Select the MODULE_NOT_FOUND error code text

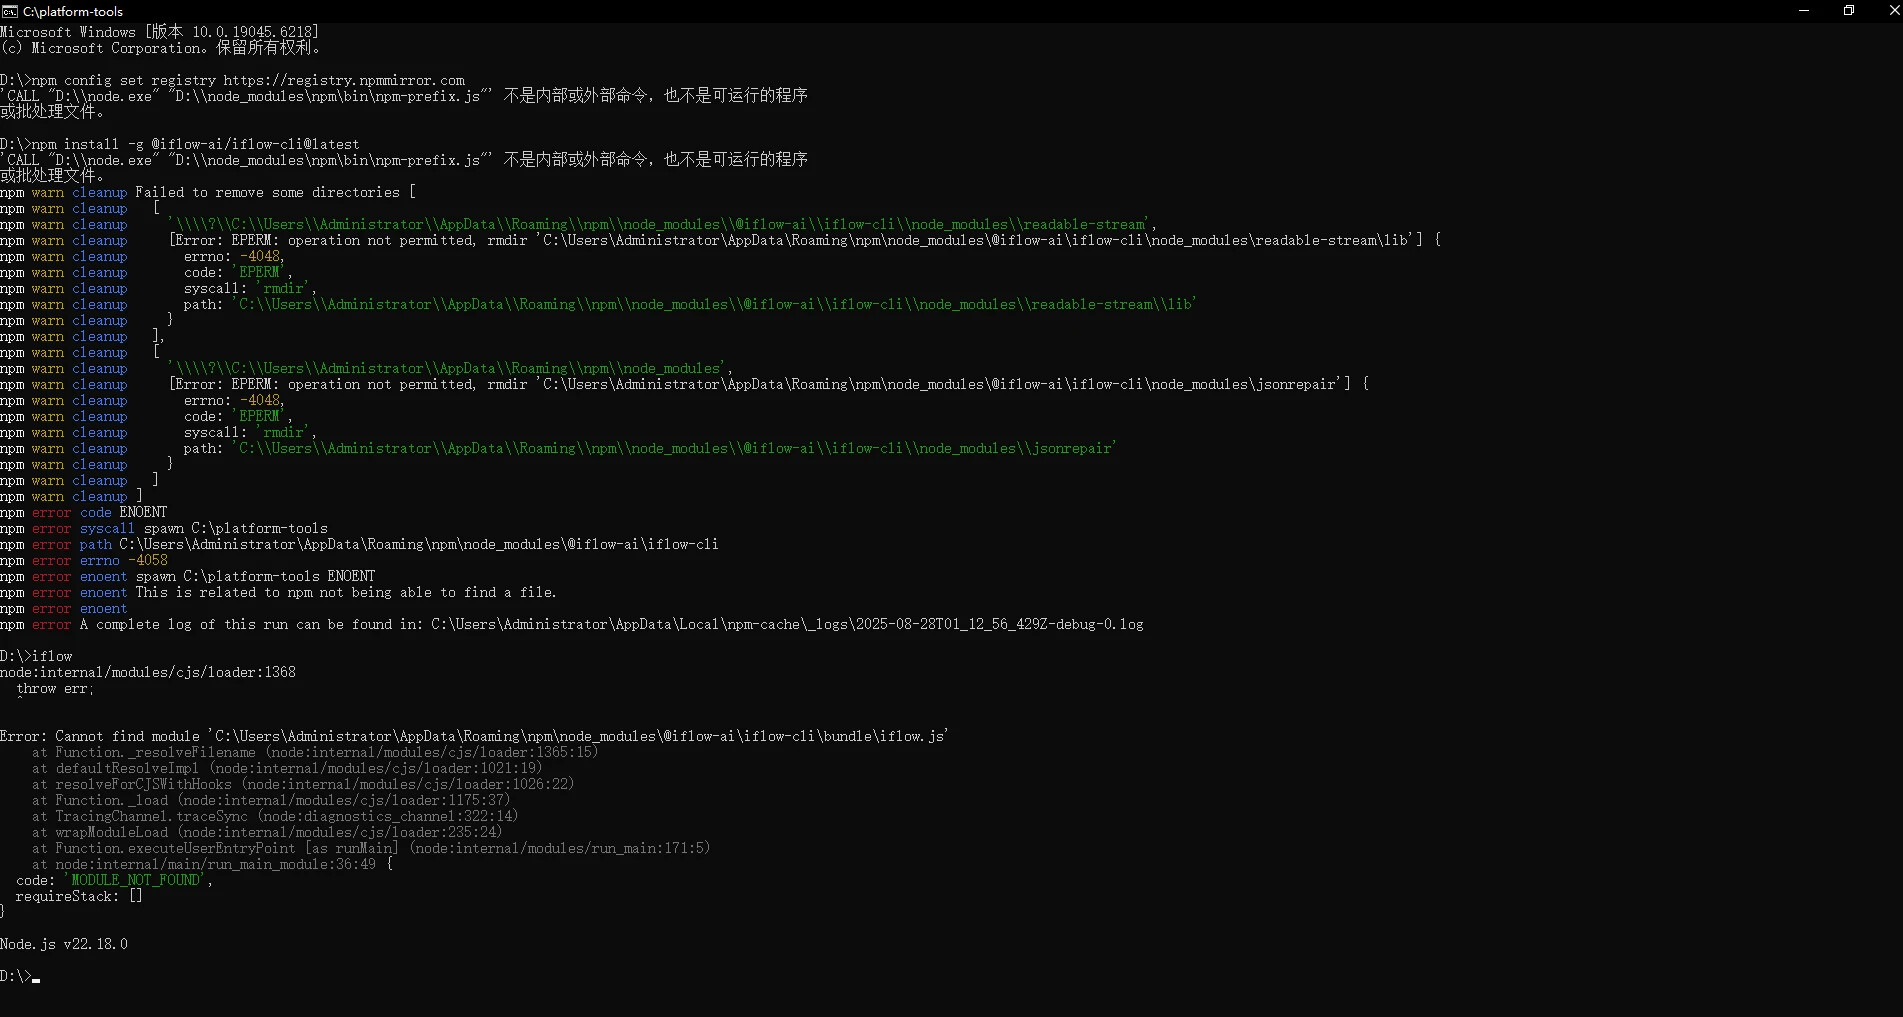click(135, 880)
